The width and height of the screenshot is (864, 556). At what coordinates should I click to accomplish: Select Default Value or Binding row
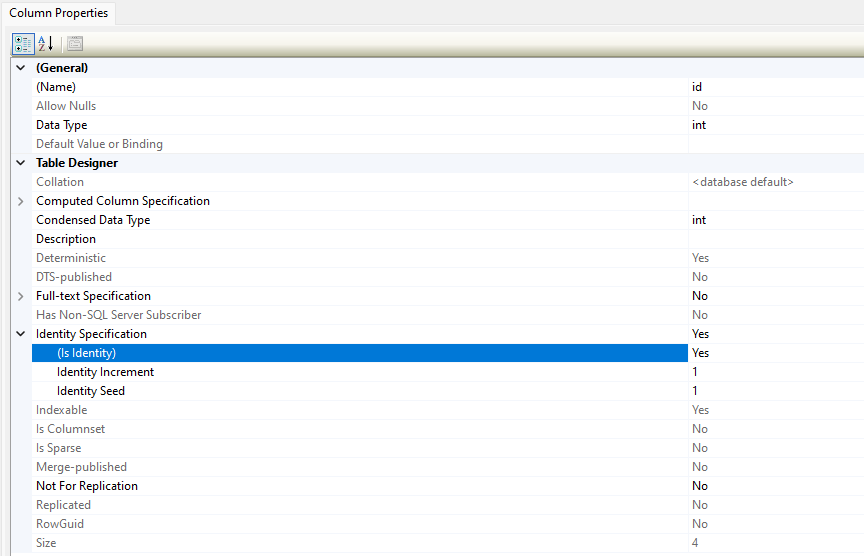[360, 144]
